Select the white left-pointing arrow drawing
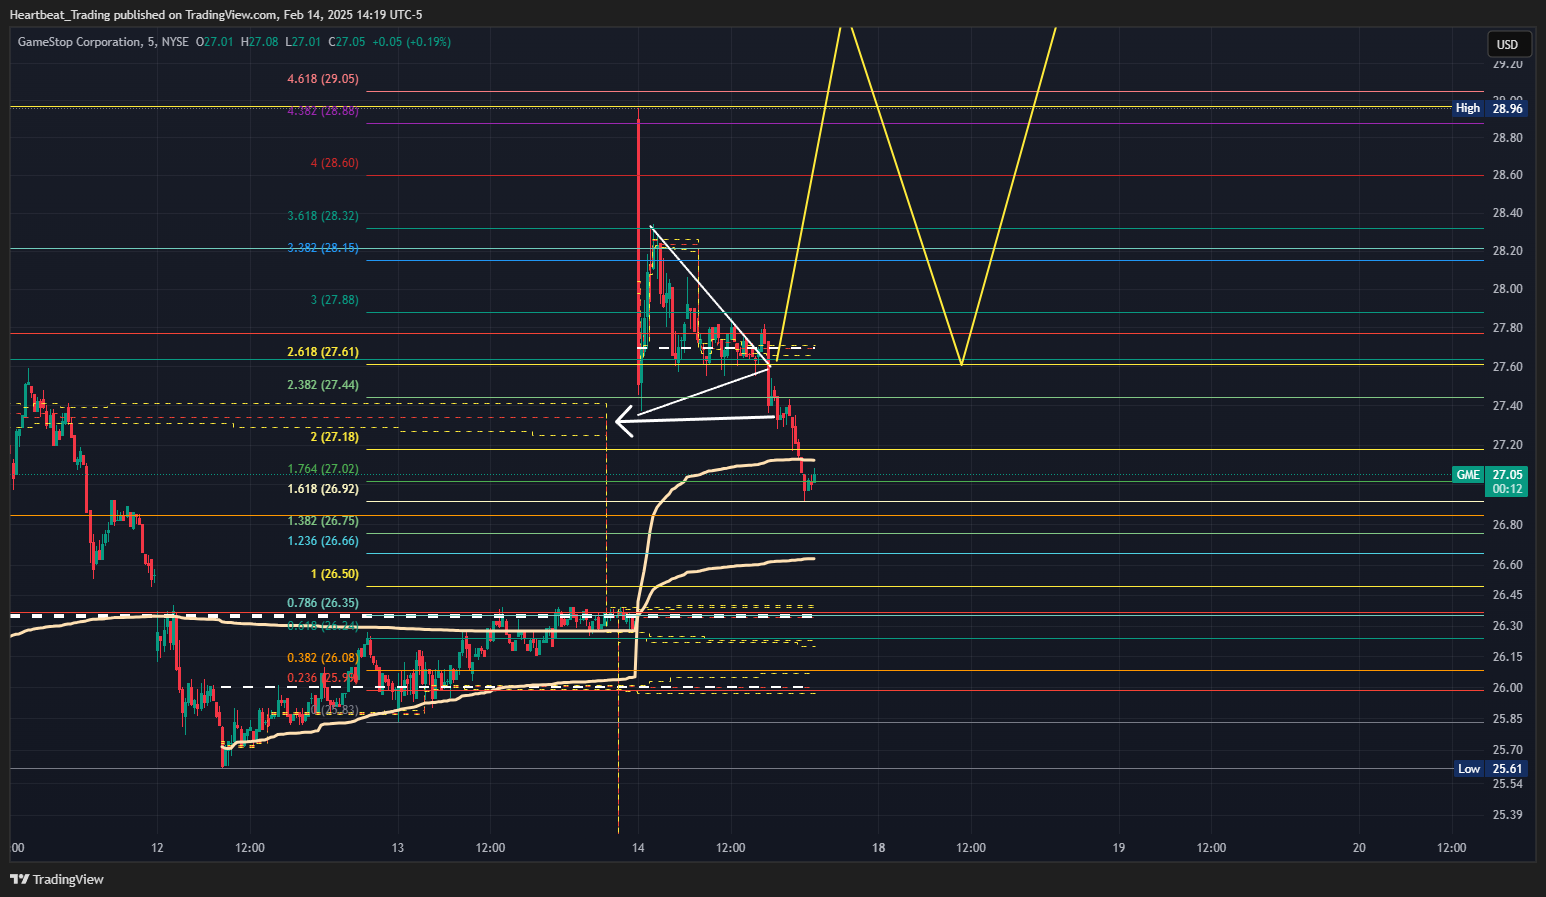1546x897 pixels. coord(695,421)
